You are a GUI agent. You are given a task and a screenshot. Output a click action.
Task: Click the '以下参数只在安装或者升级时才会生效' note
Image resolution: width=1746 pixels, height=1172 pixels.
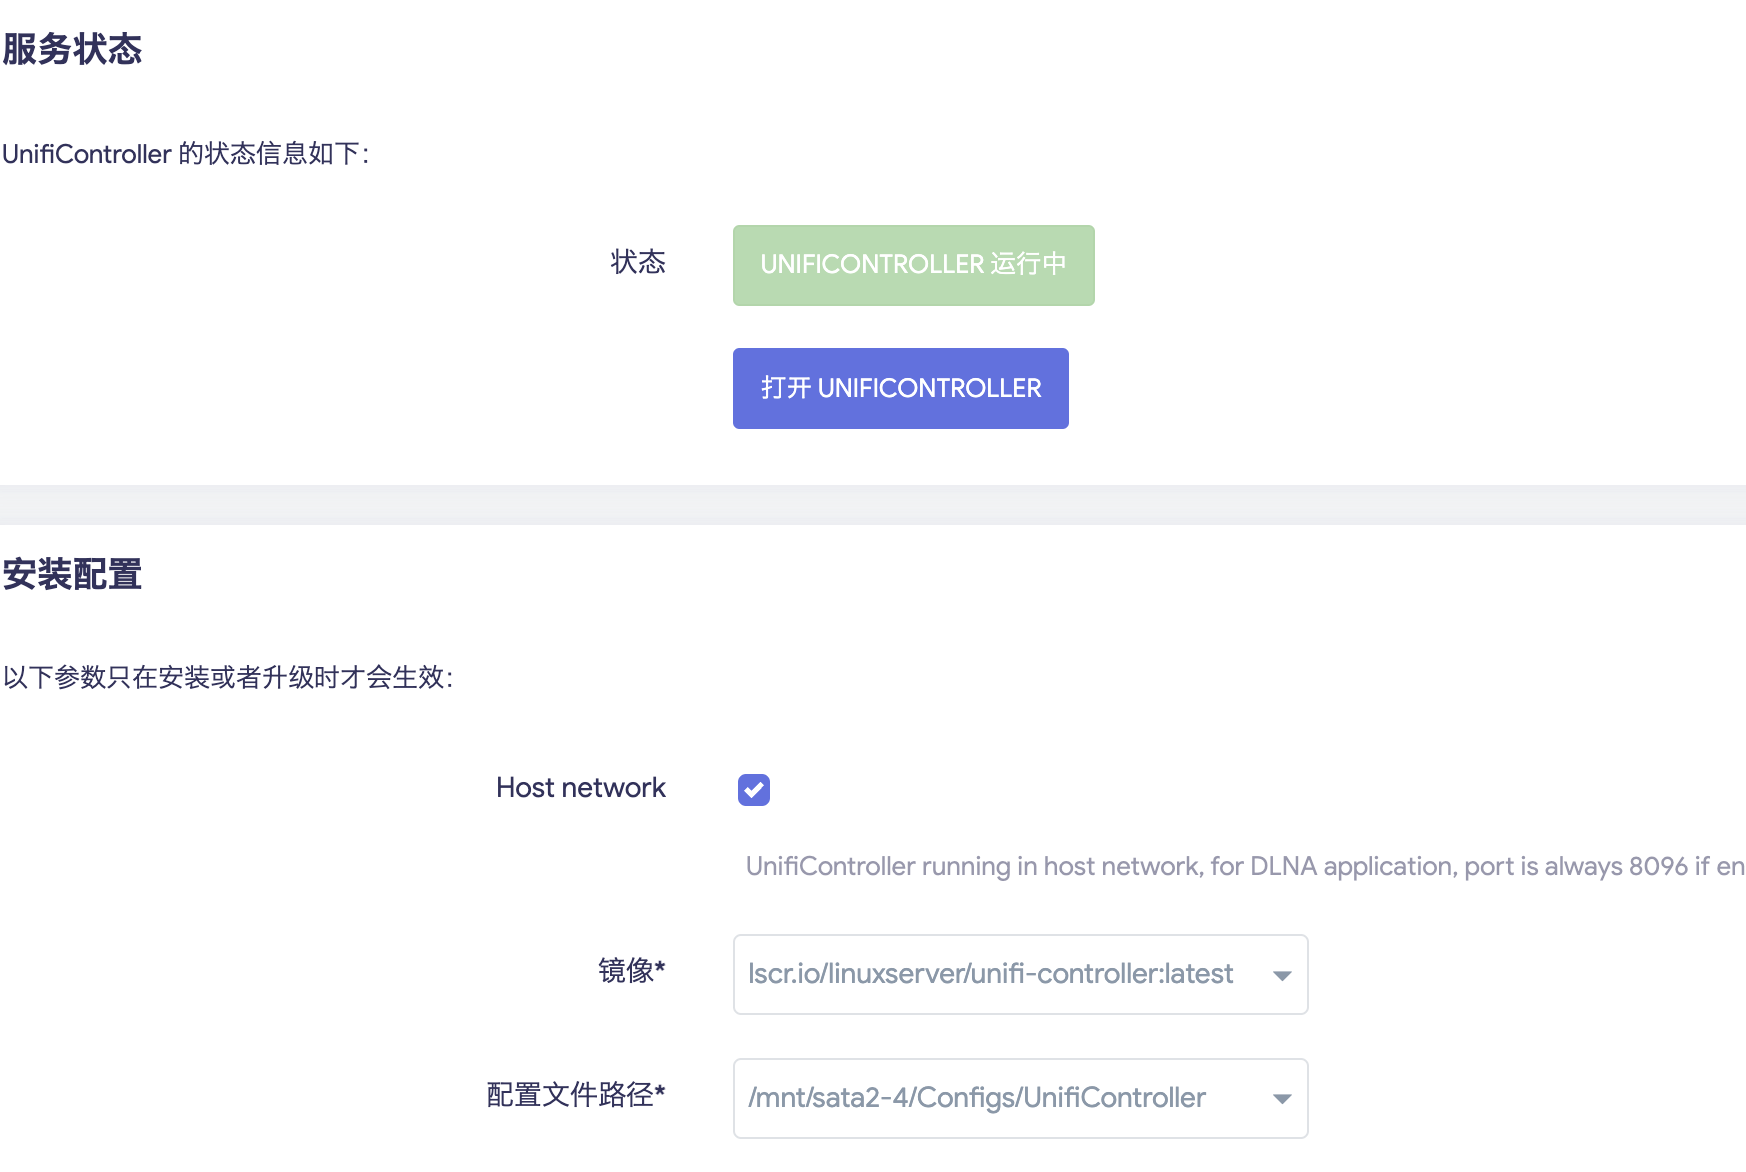tap(228, 678)
